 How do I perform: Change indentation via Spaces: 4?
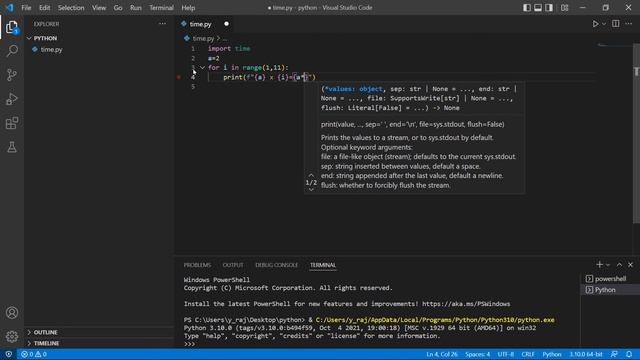[x=478, y=354]
